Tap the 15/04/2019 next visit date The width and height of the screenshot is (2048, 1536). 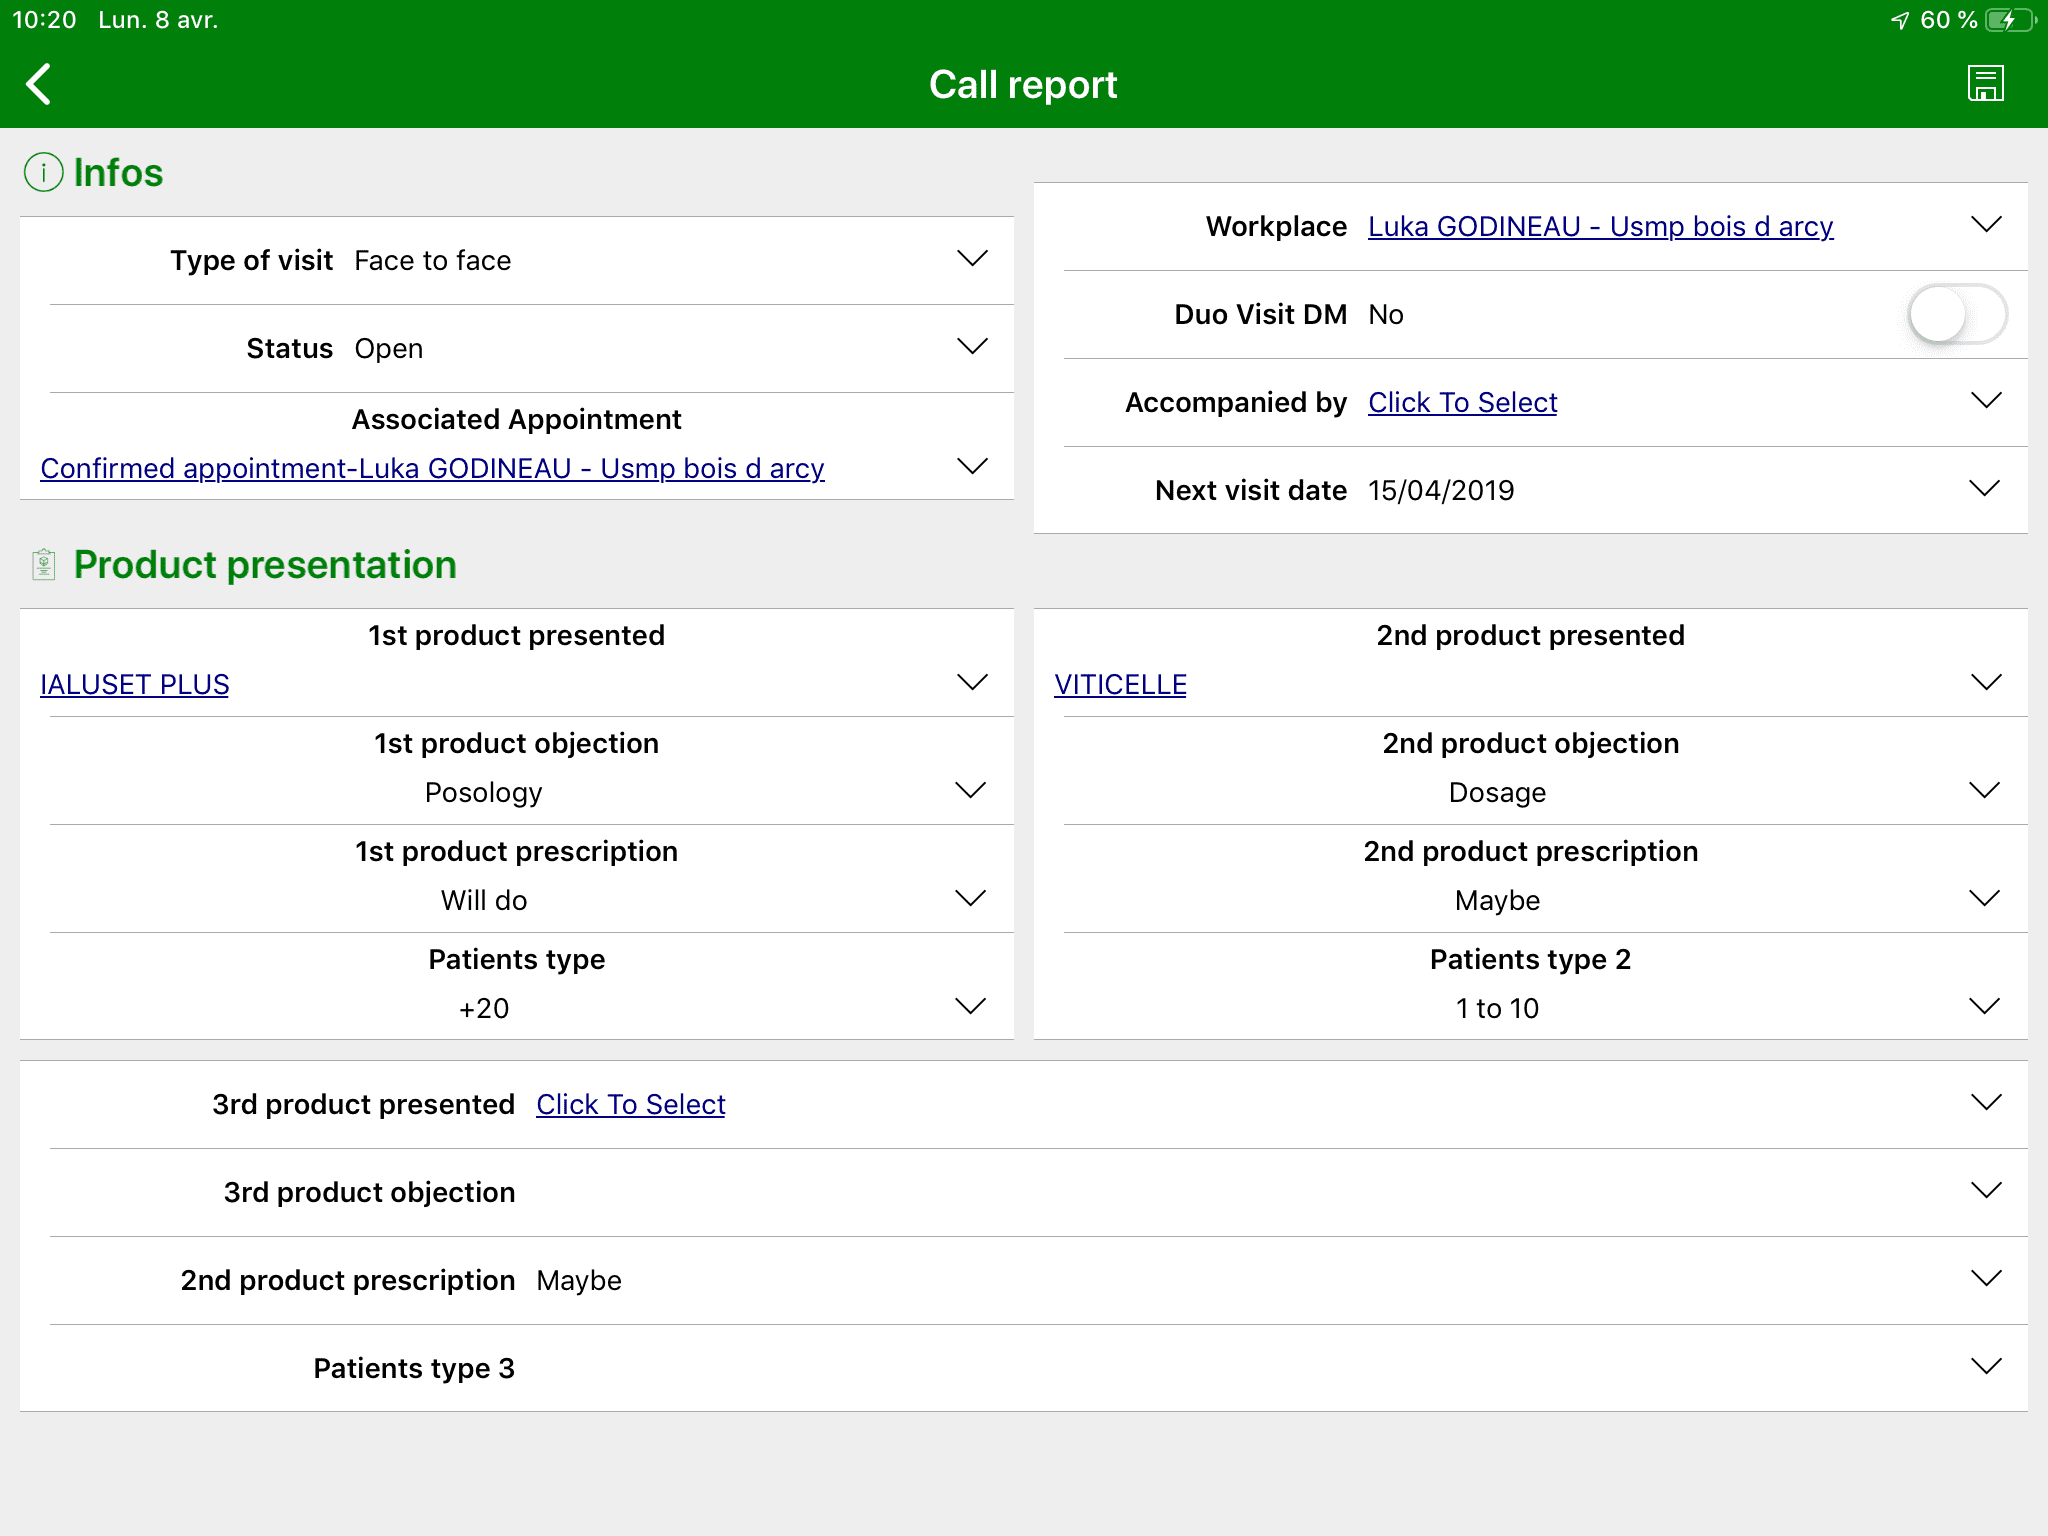pos(1441,490)
